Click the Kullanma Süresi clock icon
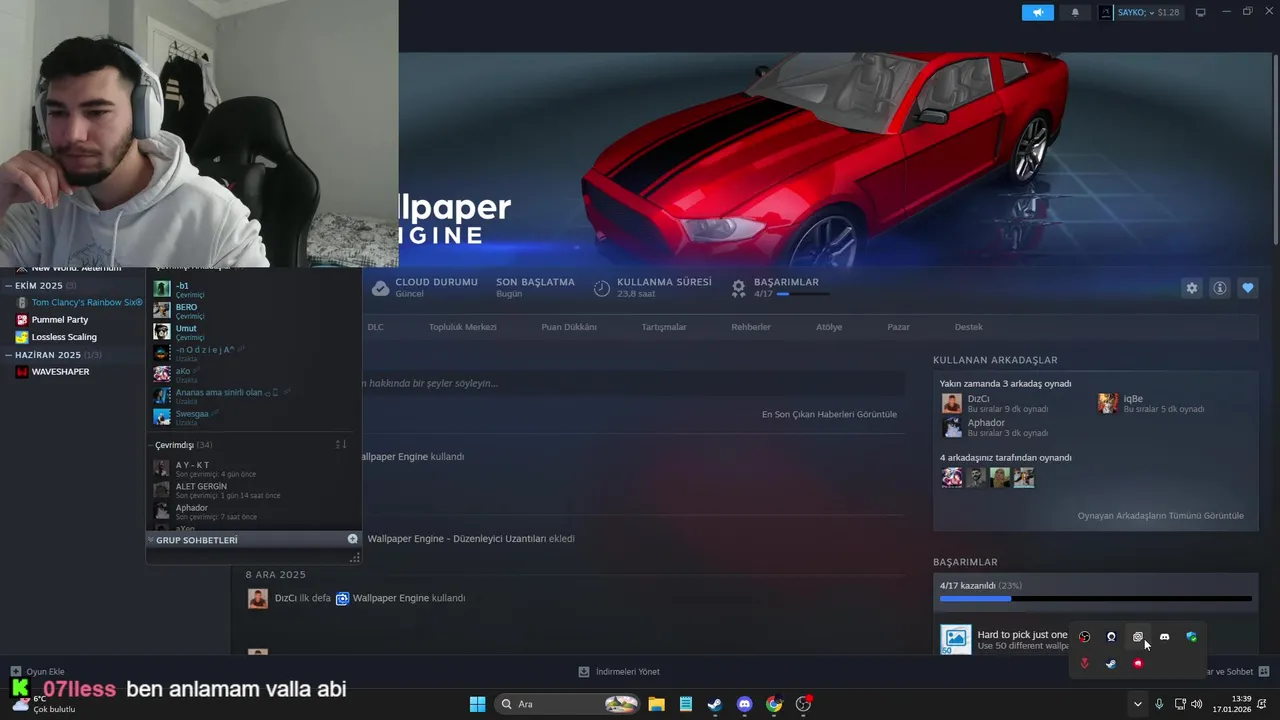The height and width of the screenshot is (720, 1280). 602,288
